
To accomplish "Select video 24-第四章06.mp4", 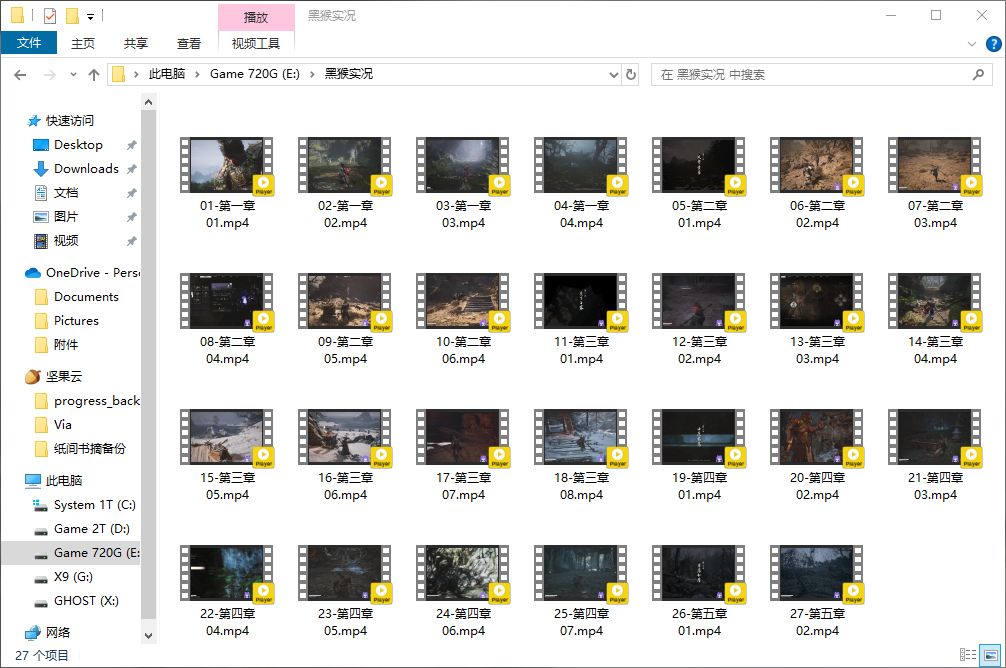I will click(463, 592).
